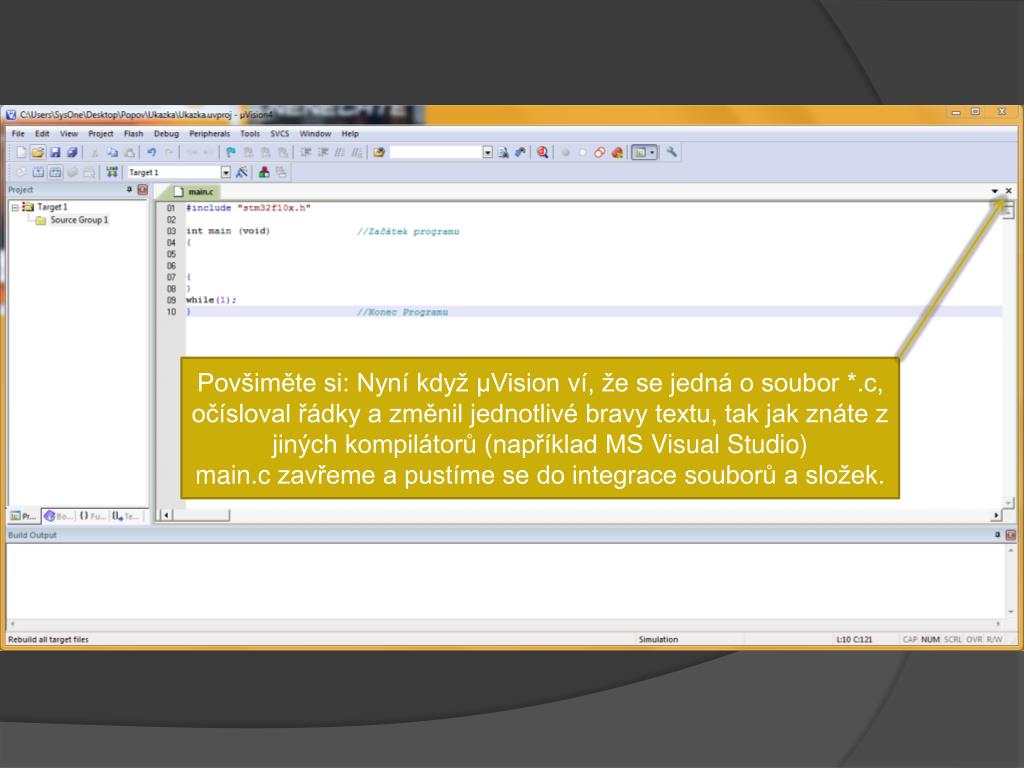Click the Rebuild all target files icon

(x=56, y=172)
